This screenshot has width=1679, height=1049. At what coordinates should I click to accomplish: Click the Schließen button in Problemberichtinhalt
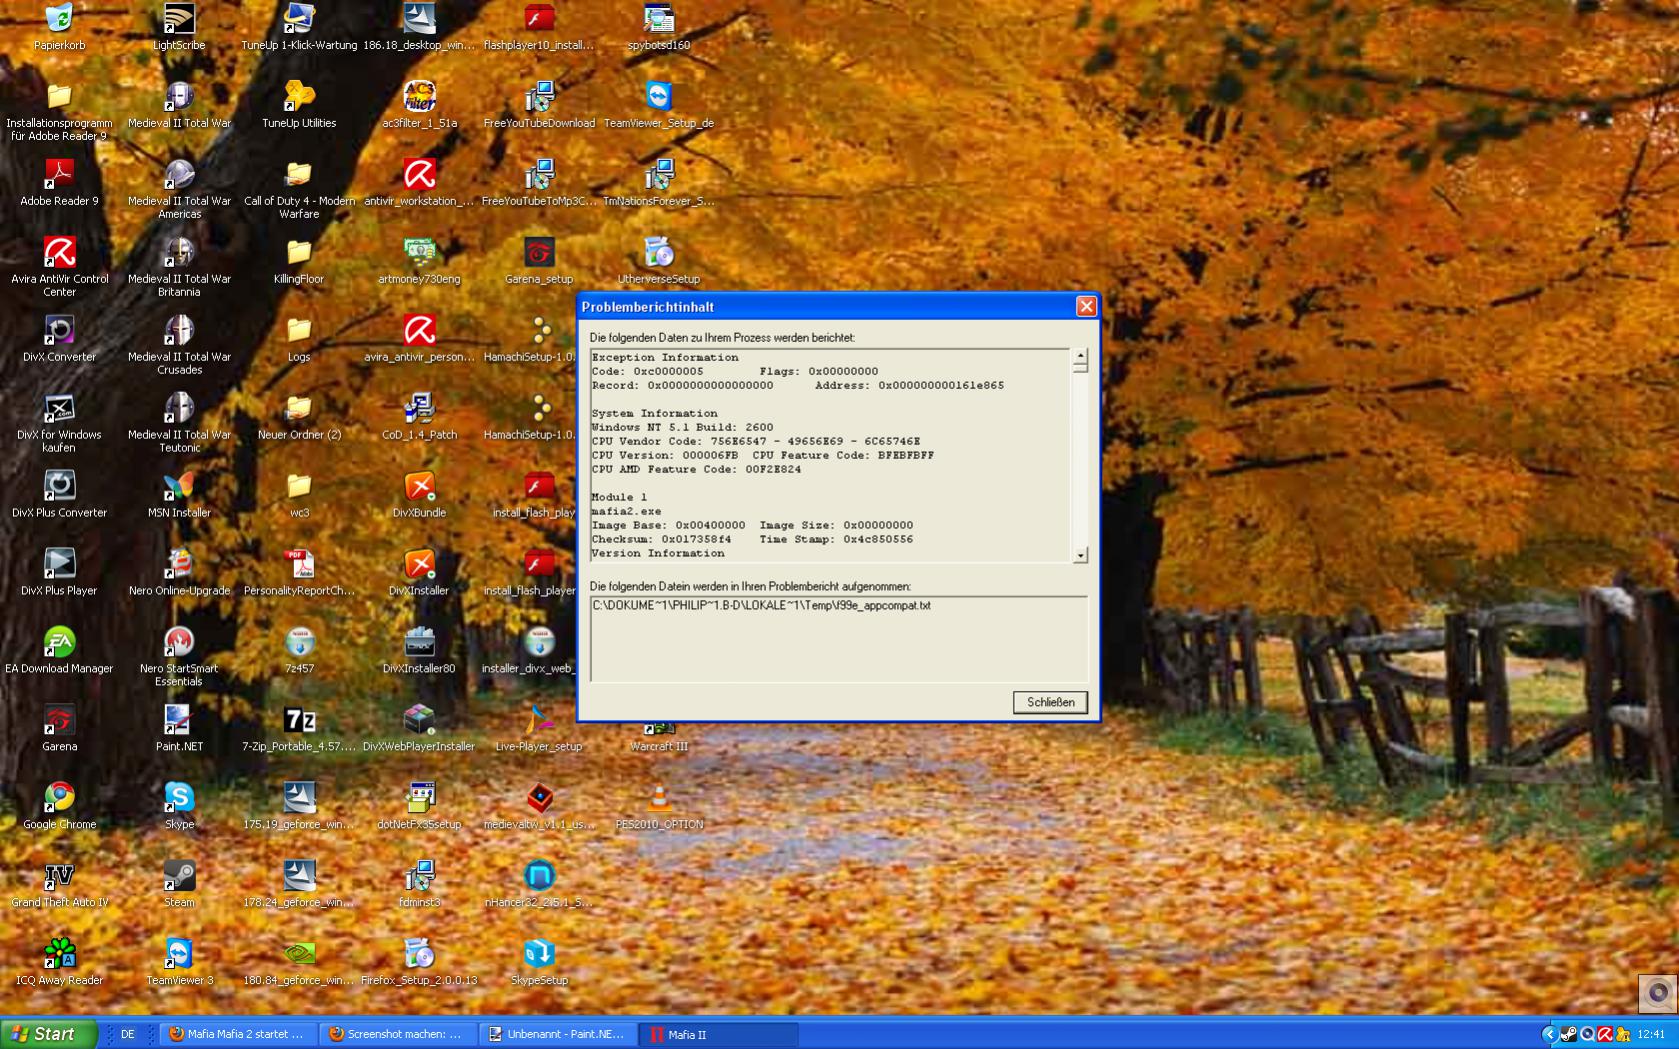(x=1050, y=702)
